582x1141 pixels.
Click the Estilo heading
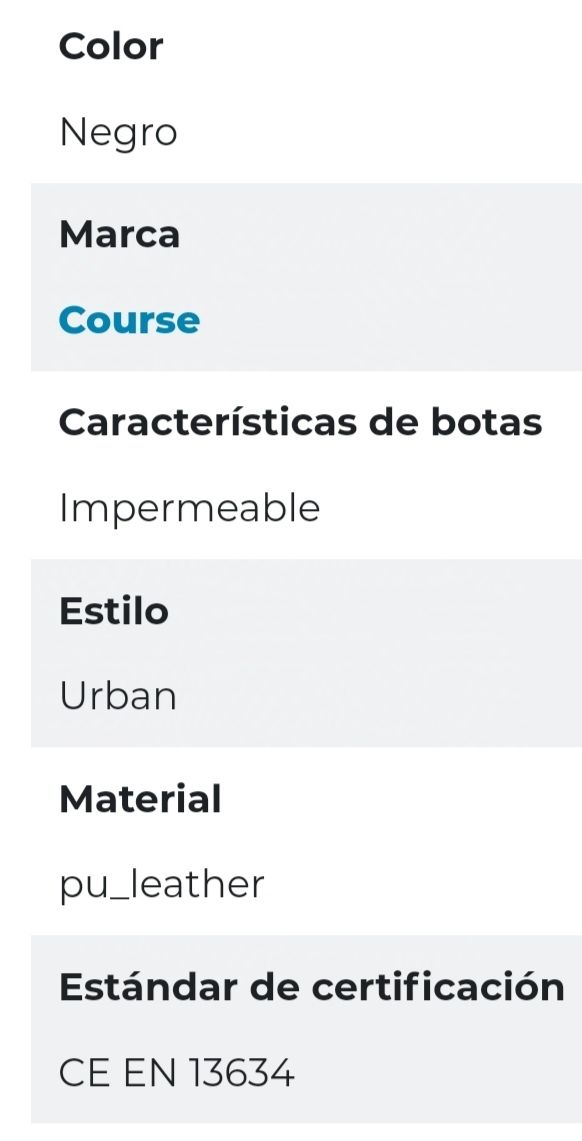point(114,610)
